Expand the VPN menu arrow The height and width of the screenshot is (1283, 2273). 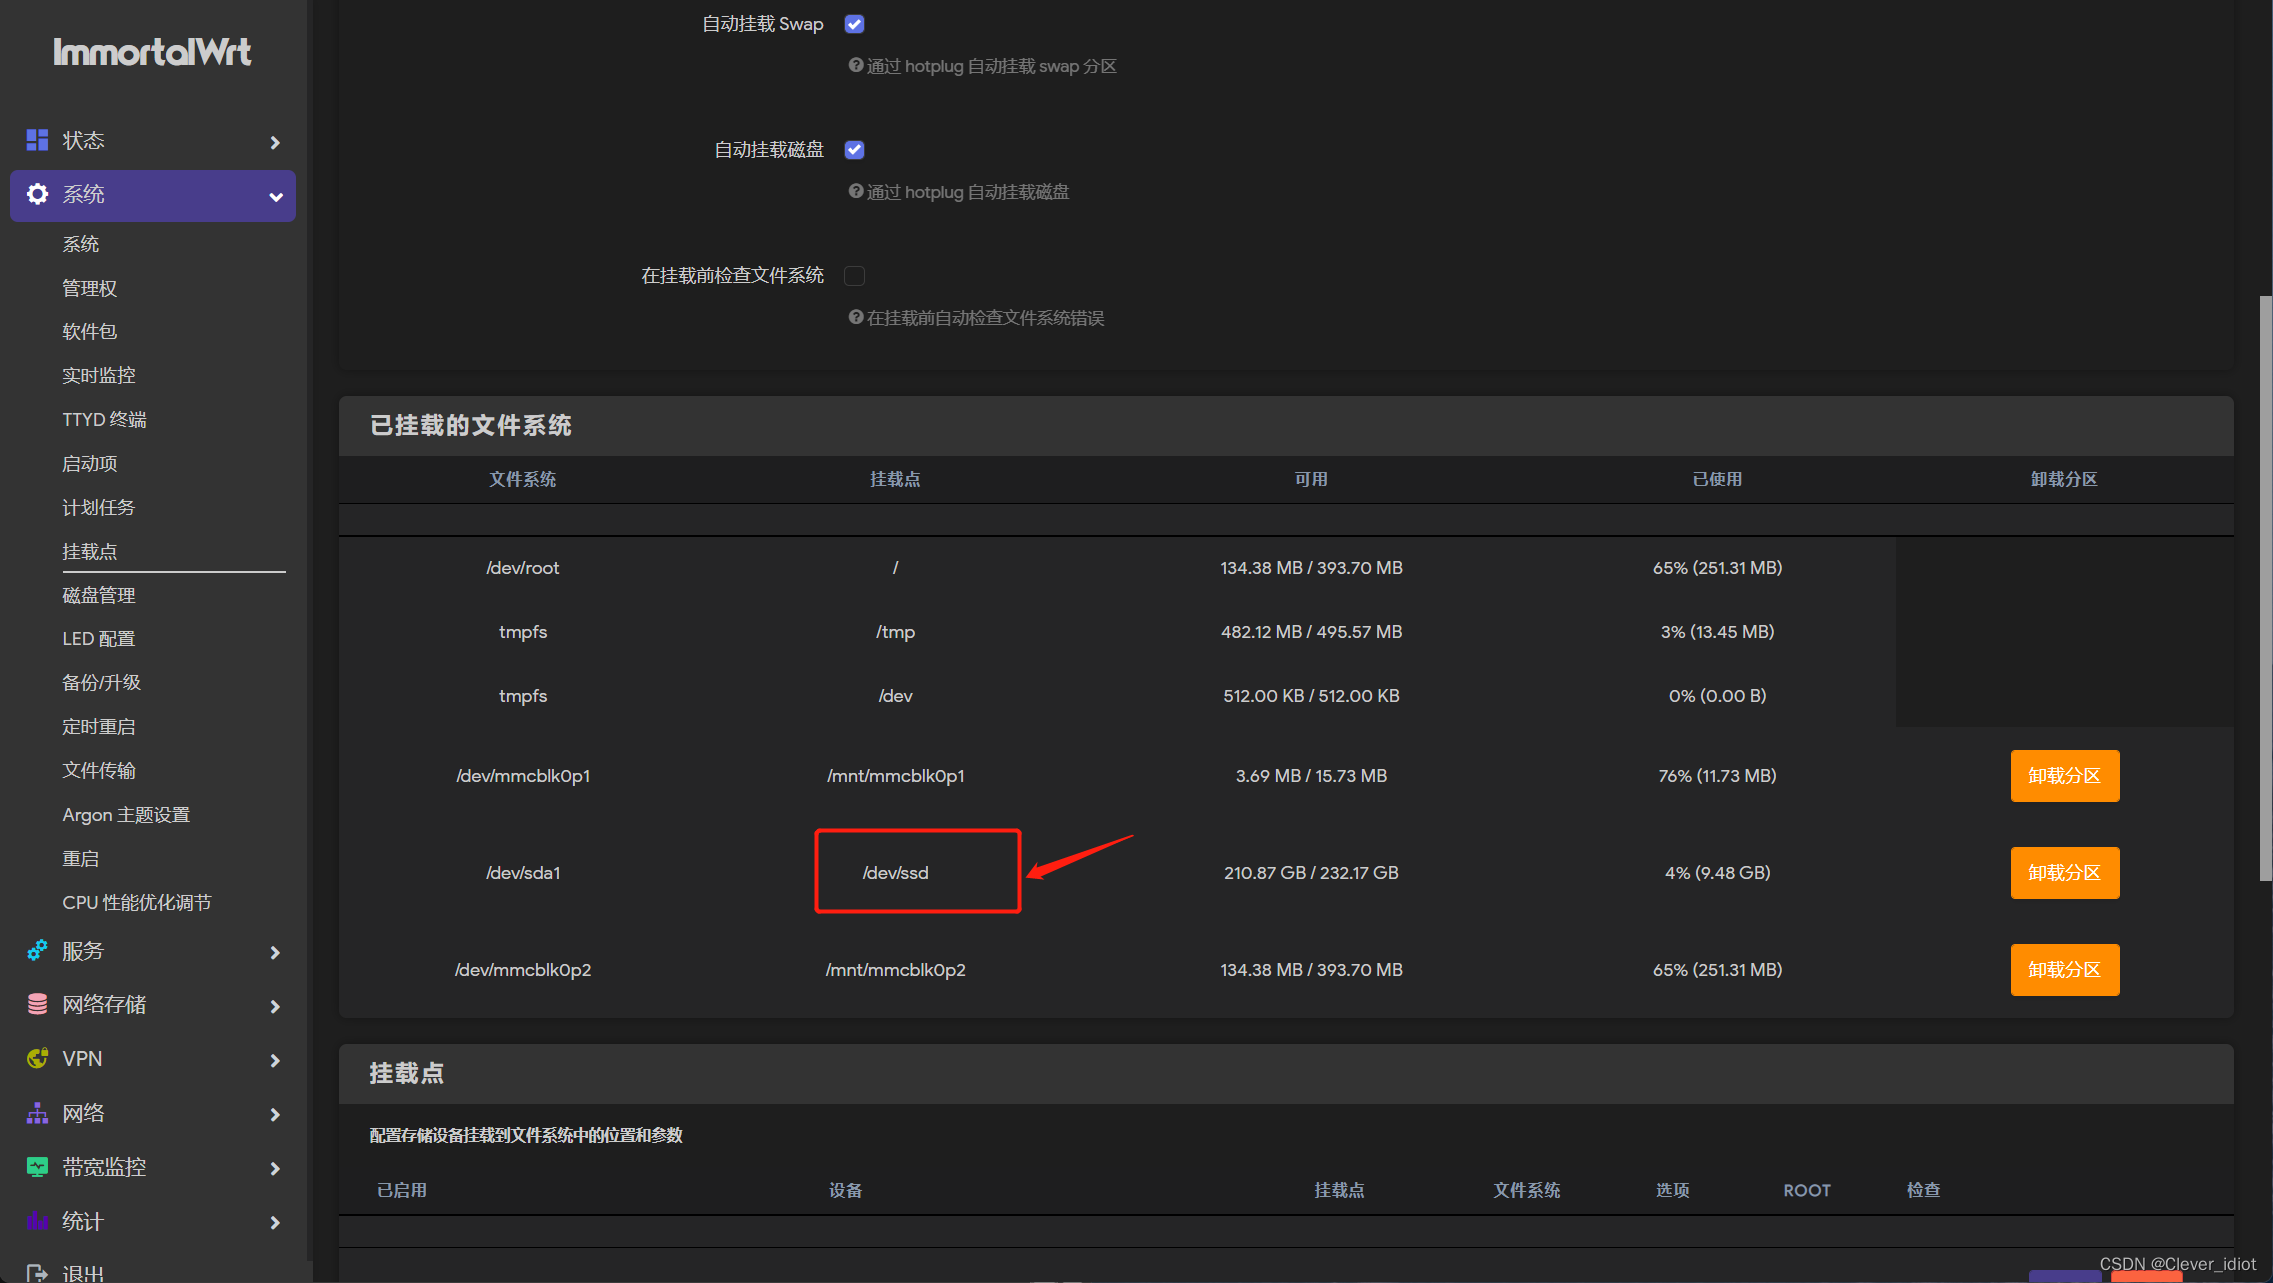(x=275, y=1060)
